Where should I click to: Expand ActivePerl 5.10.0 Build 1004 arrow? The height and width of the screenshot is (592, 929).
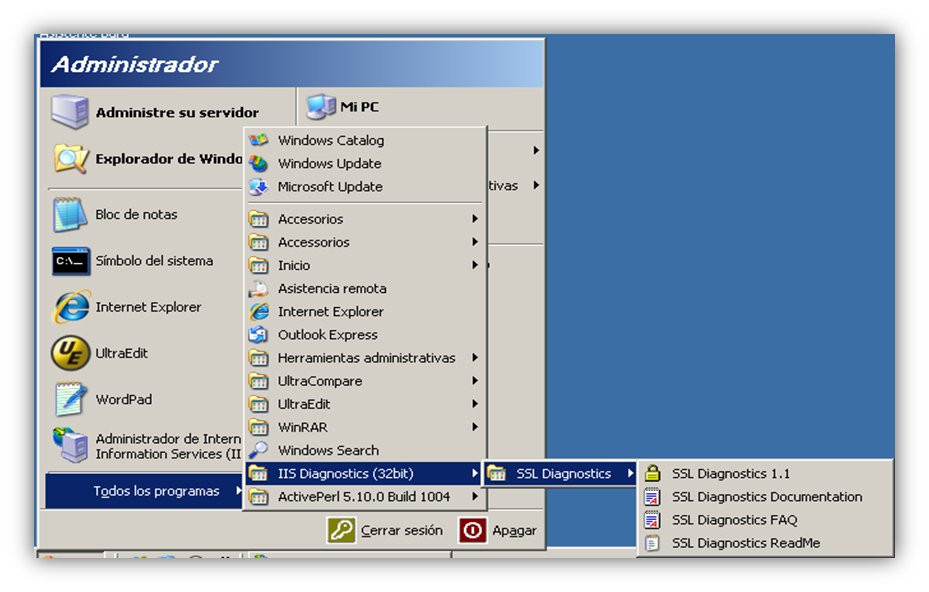pyautogui.click(x=475, y=496)
